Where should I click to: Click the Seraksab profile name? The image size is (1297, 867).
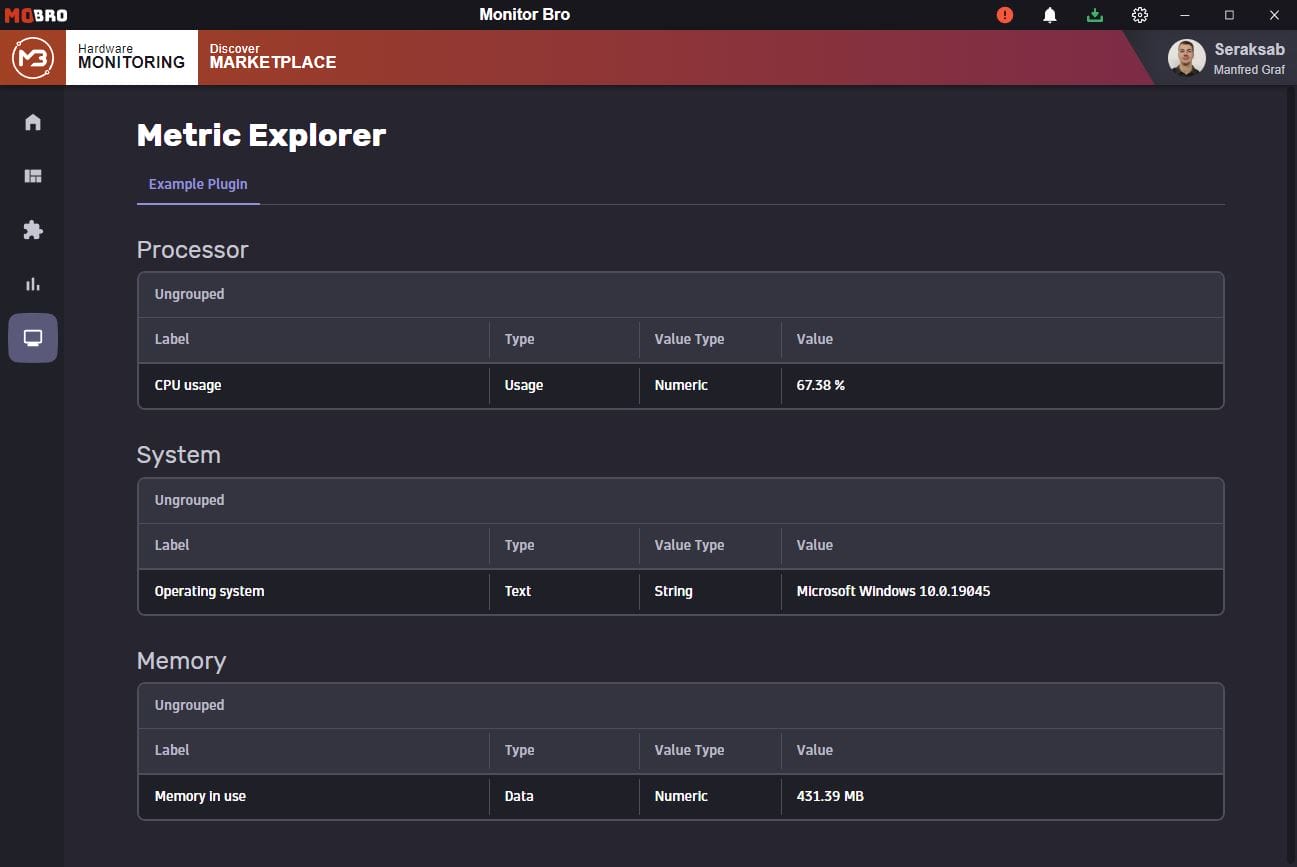pos(1249,49)
